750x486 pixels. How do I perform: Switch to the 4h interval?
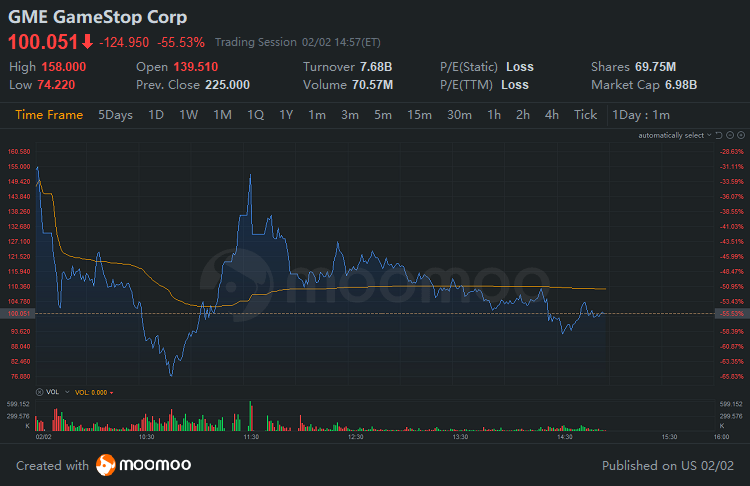tap(551, 115)
